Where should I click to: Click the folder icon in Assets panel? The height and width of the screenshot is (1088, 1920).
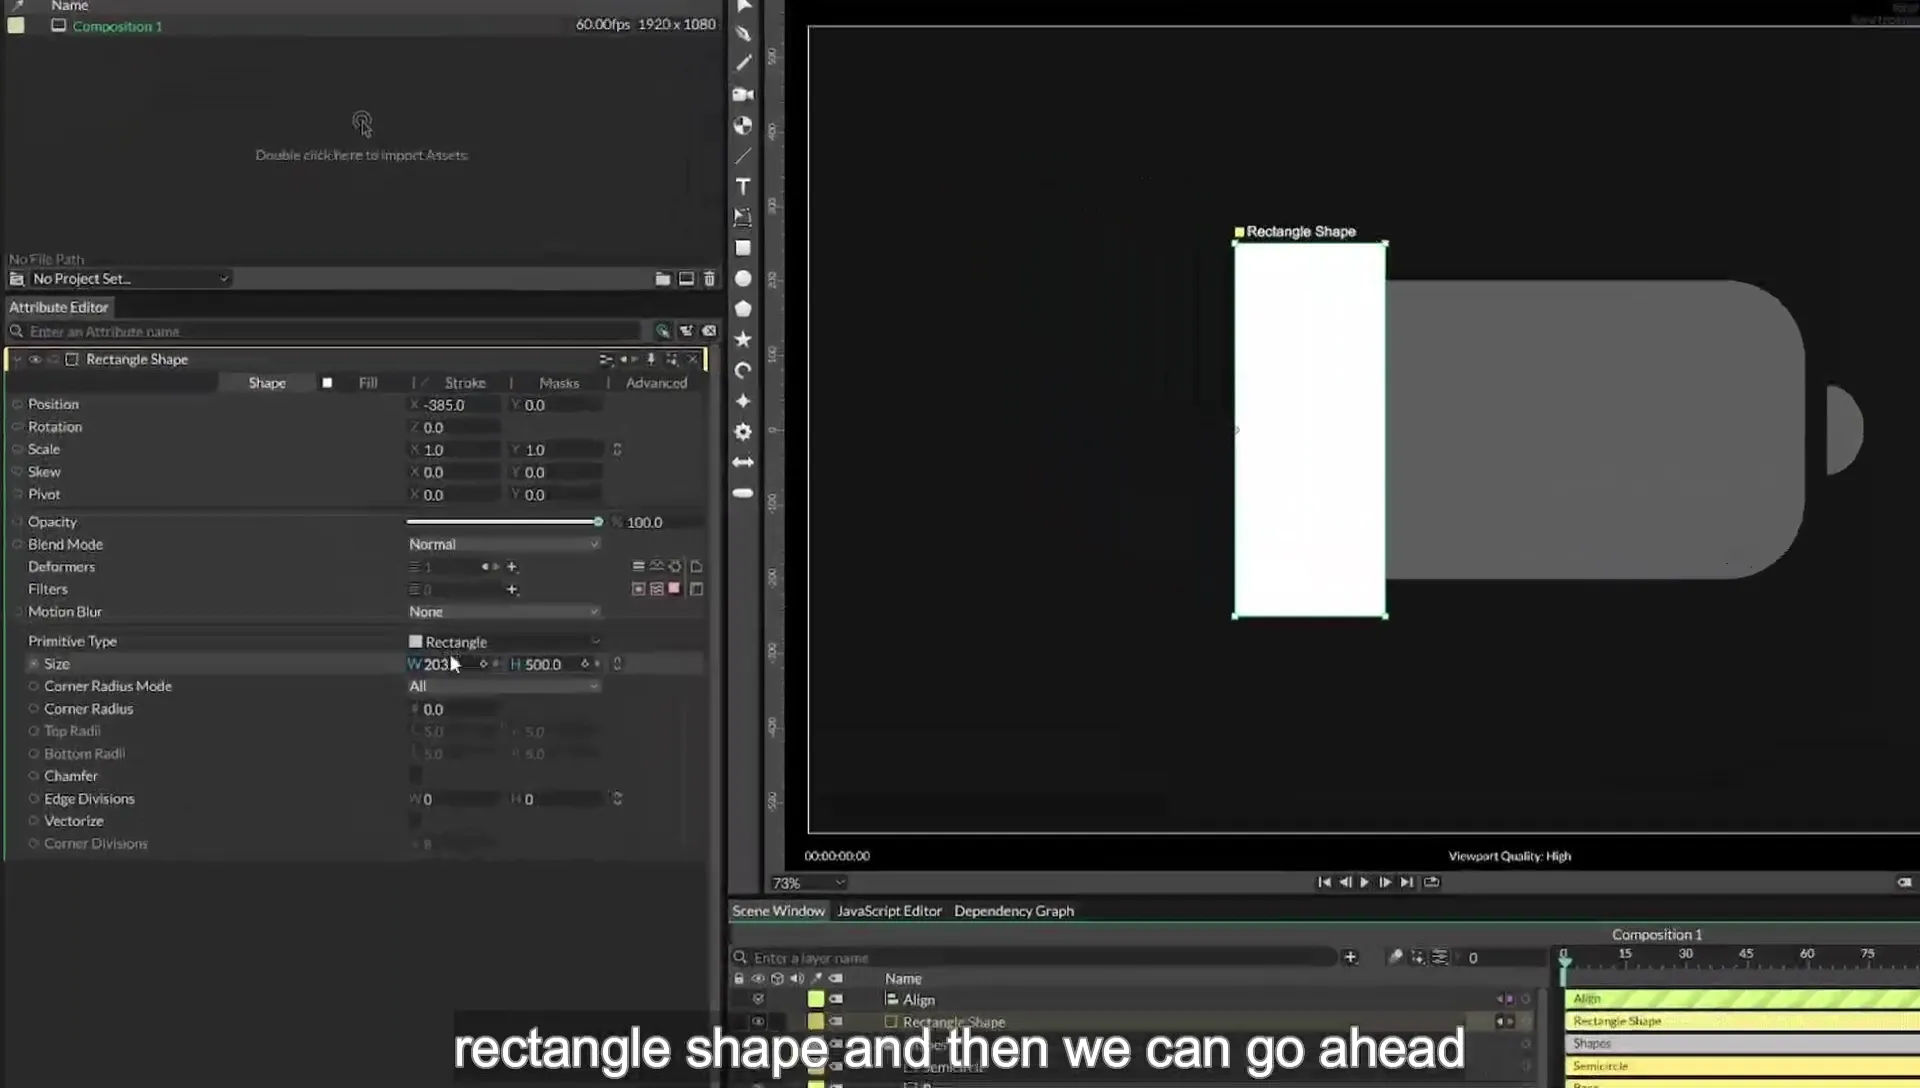point(662,279)
